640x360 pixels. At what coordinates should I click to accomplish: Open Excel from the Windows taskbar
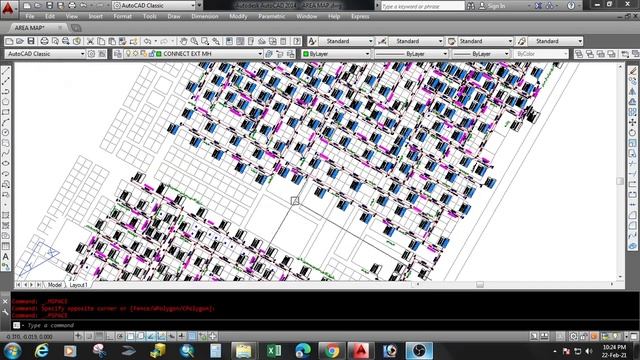pos(274,351)
